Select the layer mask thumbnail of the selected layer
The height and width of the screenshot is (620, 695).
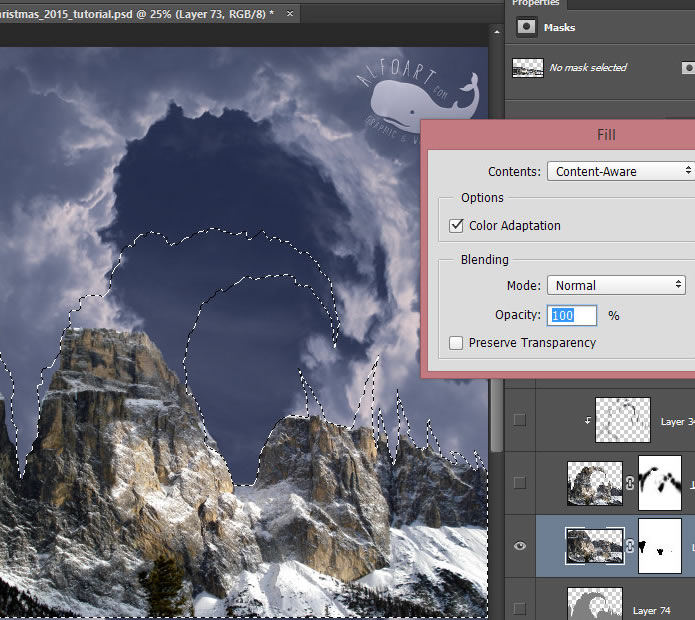(x=659, y=545)
